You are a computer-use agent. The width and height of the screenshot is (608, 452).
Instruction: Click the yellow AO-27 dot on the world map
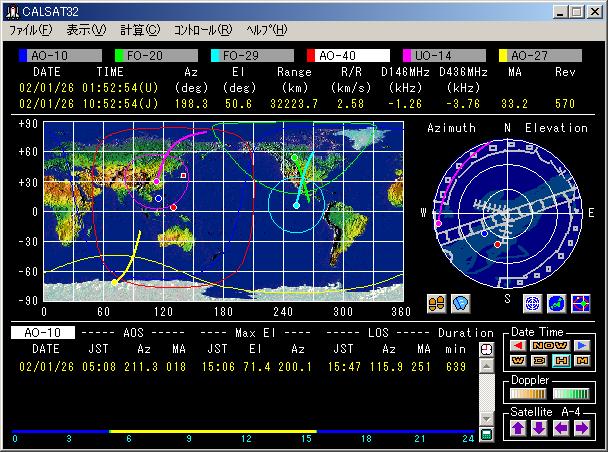(x=114, y=283)
